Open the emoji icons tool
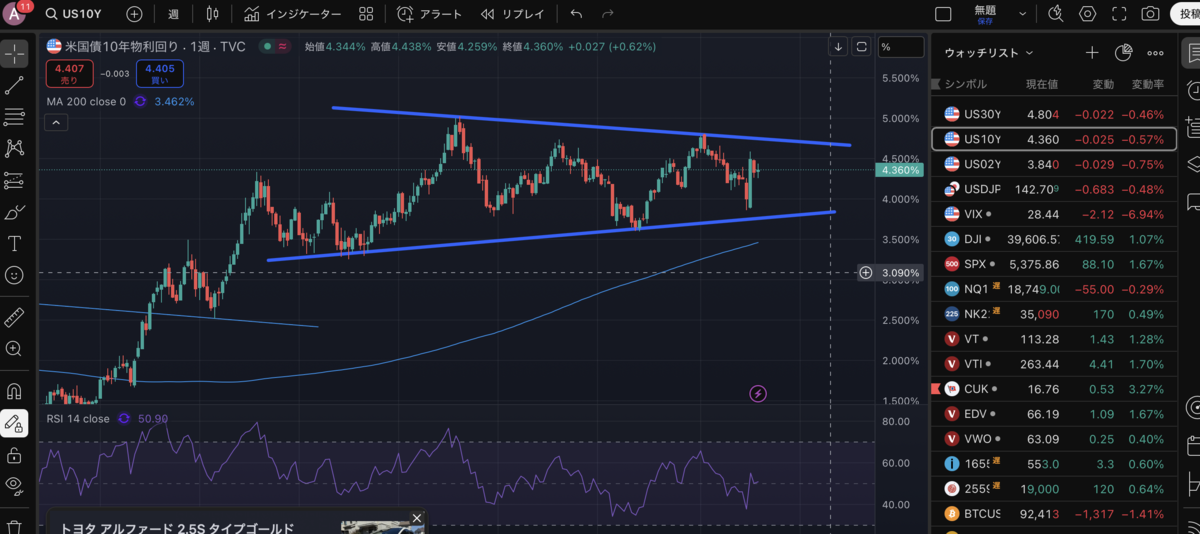The height and width of the screenshot is (534, 1200). click(x=14, y=274)
